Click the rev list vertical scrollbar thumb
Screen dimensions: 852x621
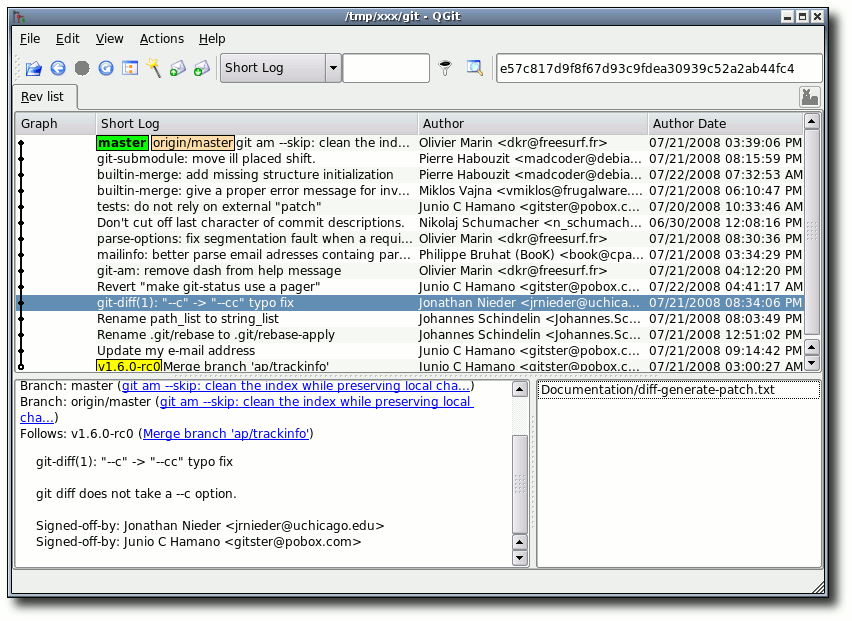(x=811, y=232)
